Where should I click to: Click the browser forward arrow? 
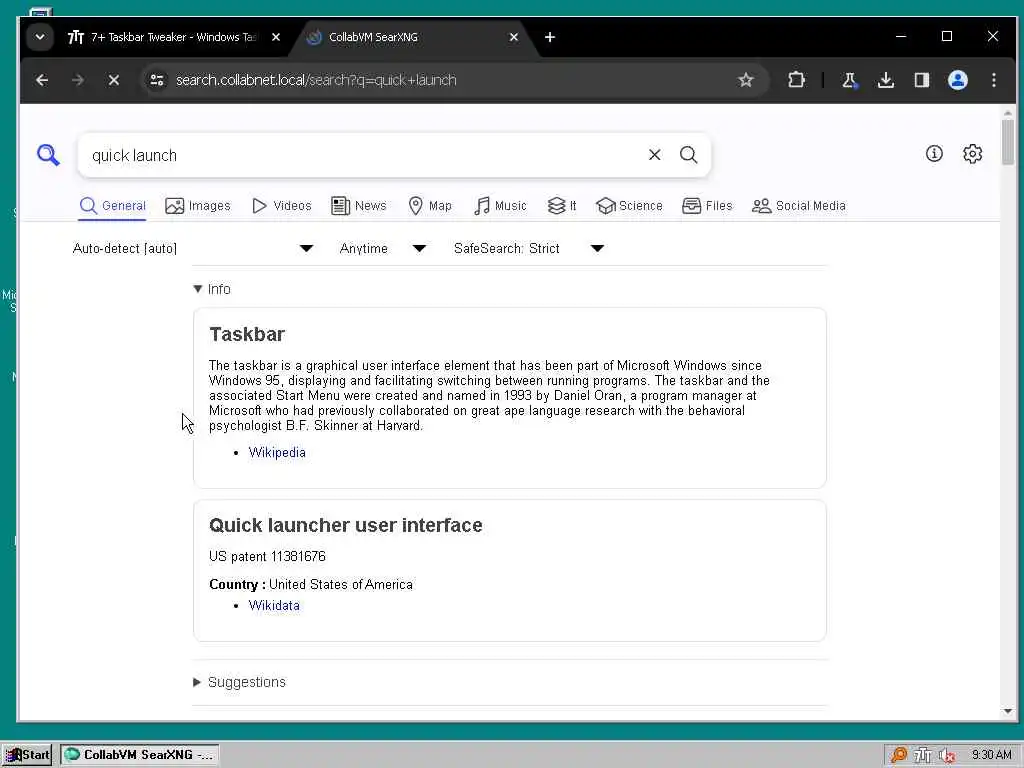78,80
